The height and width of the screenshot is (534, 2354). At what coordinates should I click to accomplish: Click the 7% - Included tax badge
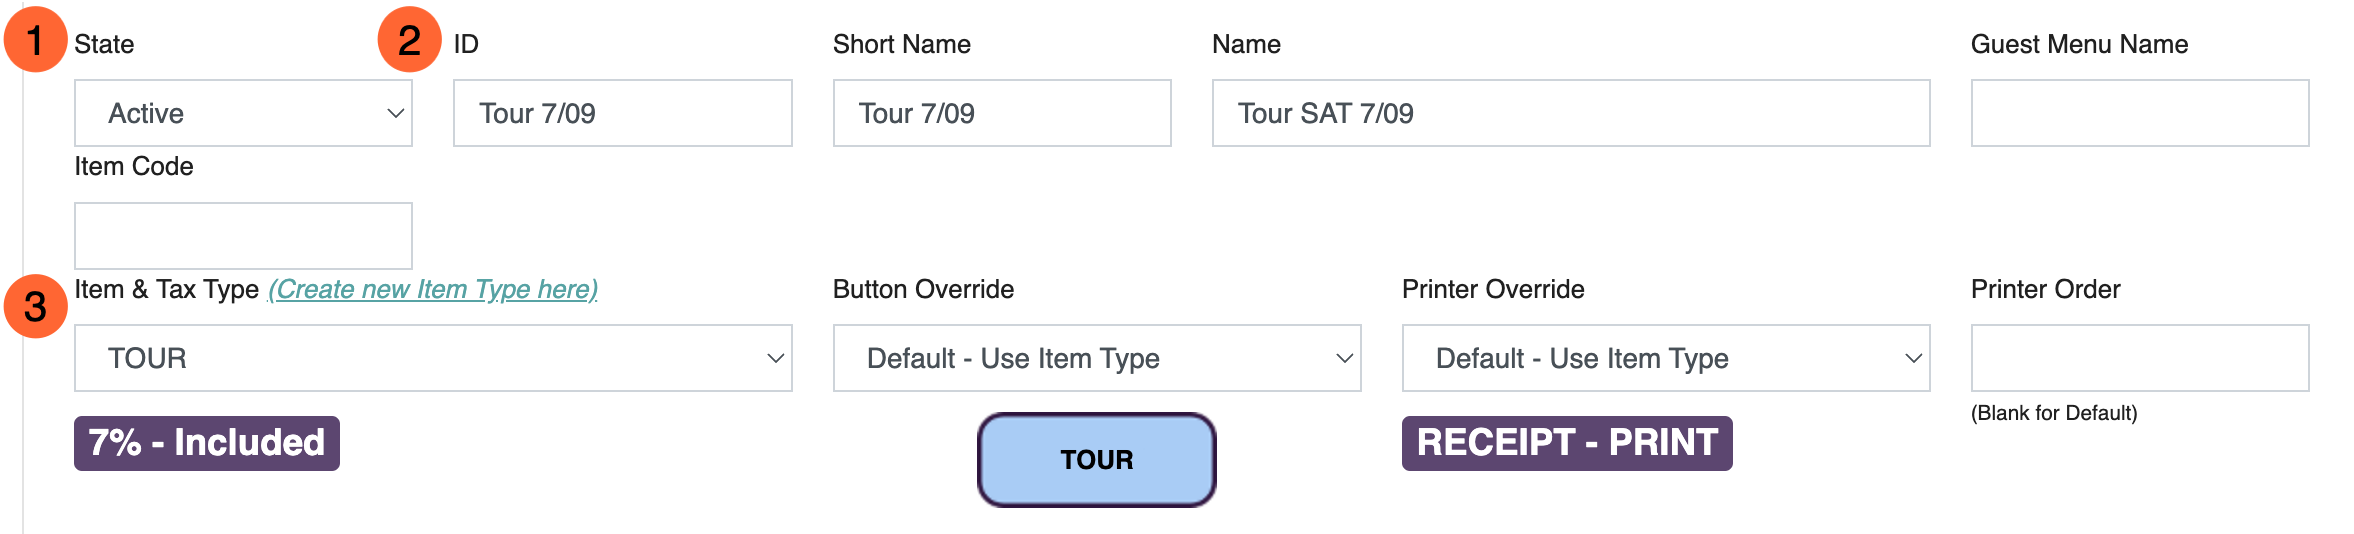207,443
